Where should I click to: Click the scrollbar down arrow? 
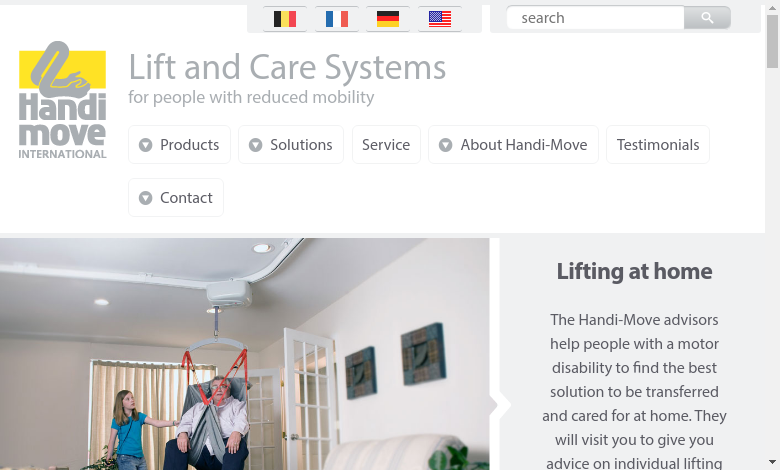[x=772, y=462]
